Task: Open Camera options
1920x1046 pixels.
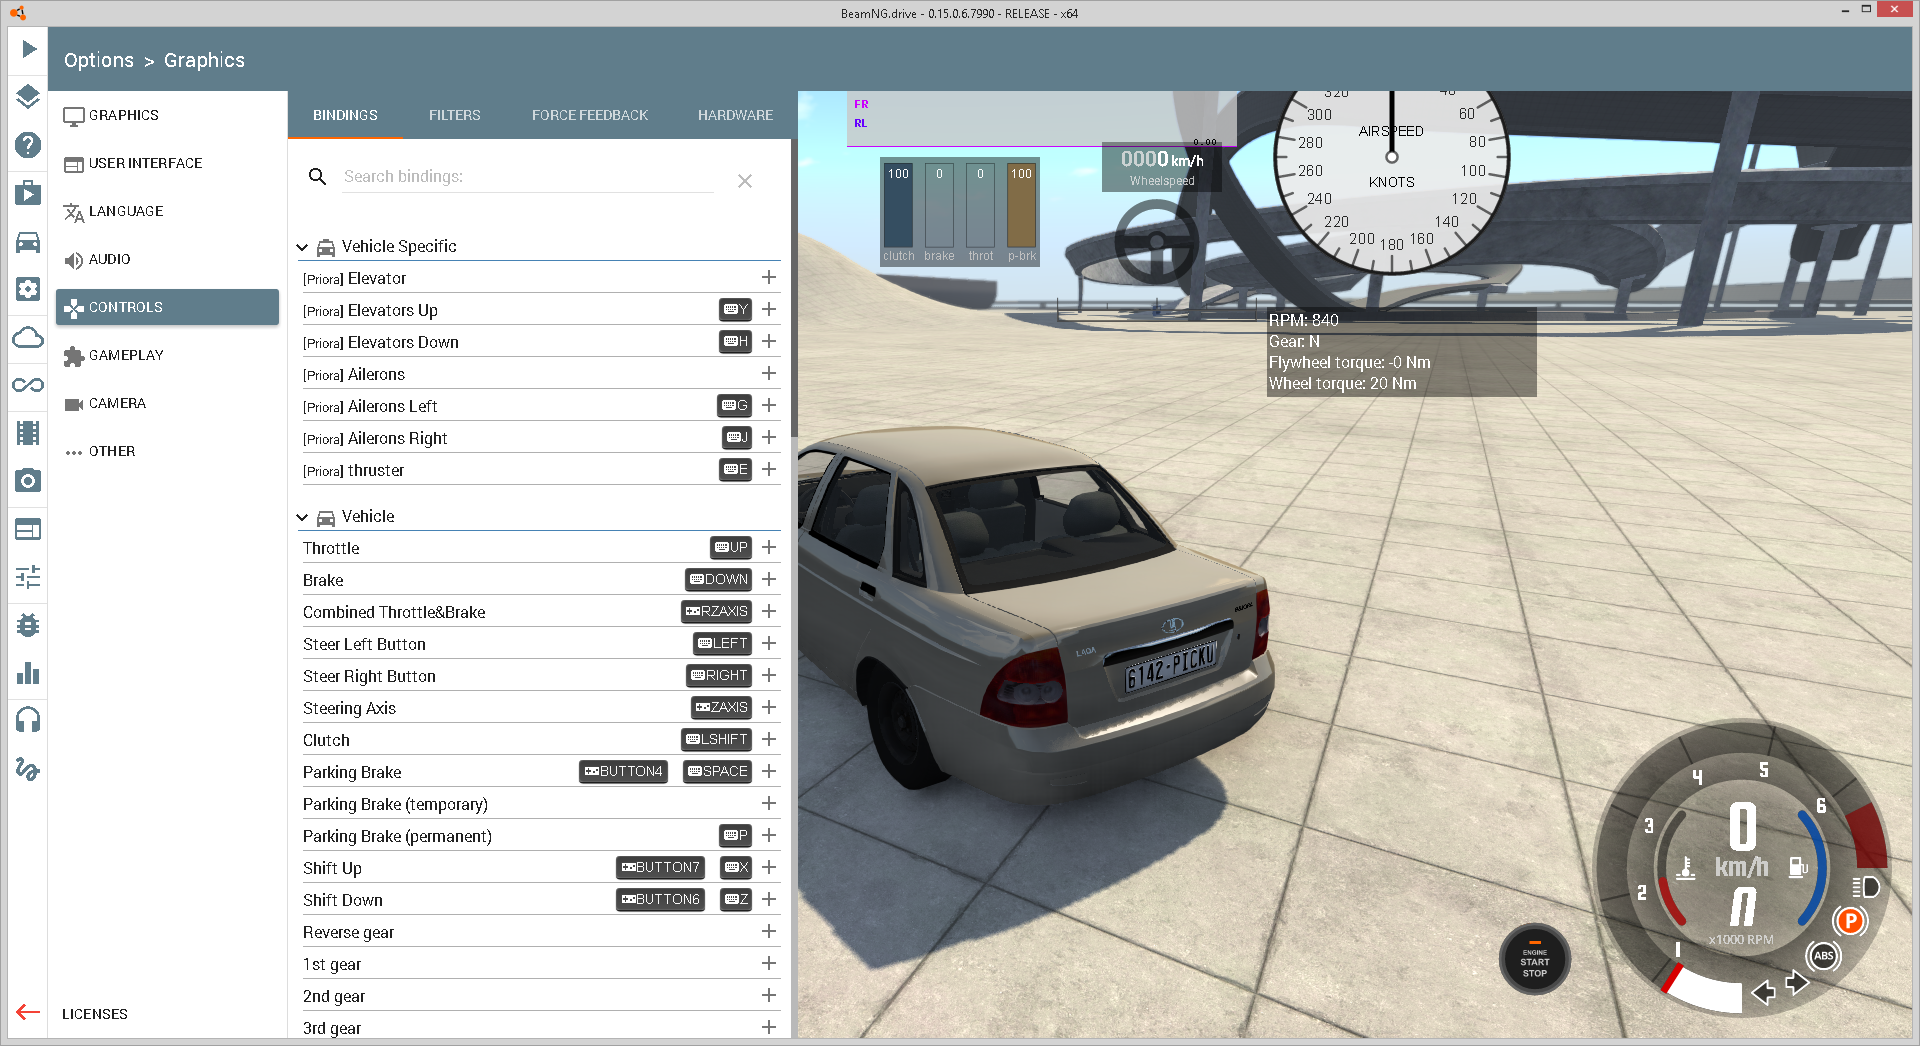Action: point(167,403)
